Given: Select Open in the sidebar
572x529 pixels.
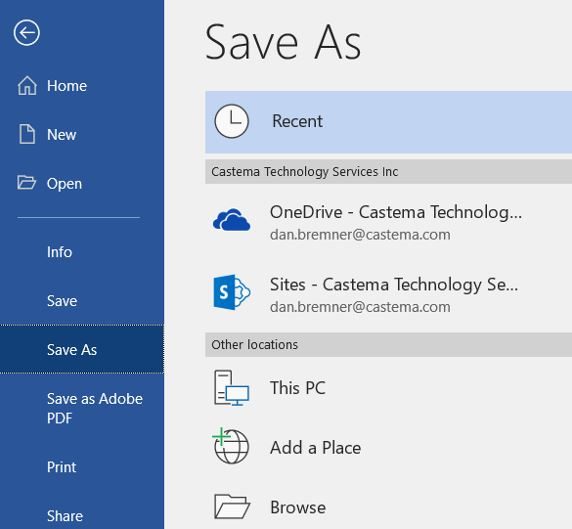Looking at the screenshot, I should click(64, 184).
